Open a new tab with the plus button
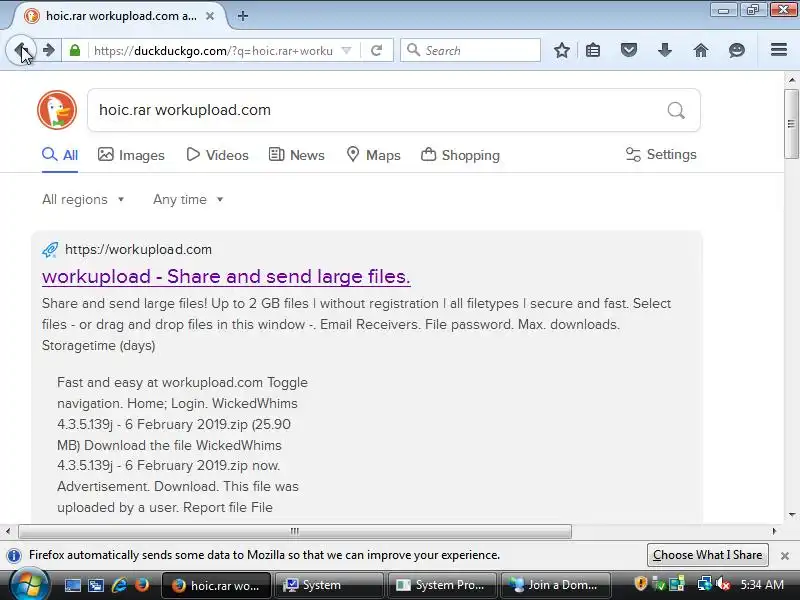The width and height of the screenshot is (800, 600). click(243, 16)
